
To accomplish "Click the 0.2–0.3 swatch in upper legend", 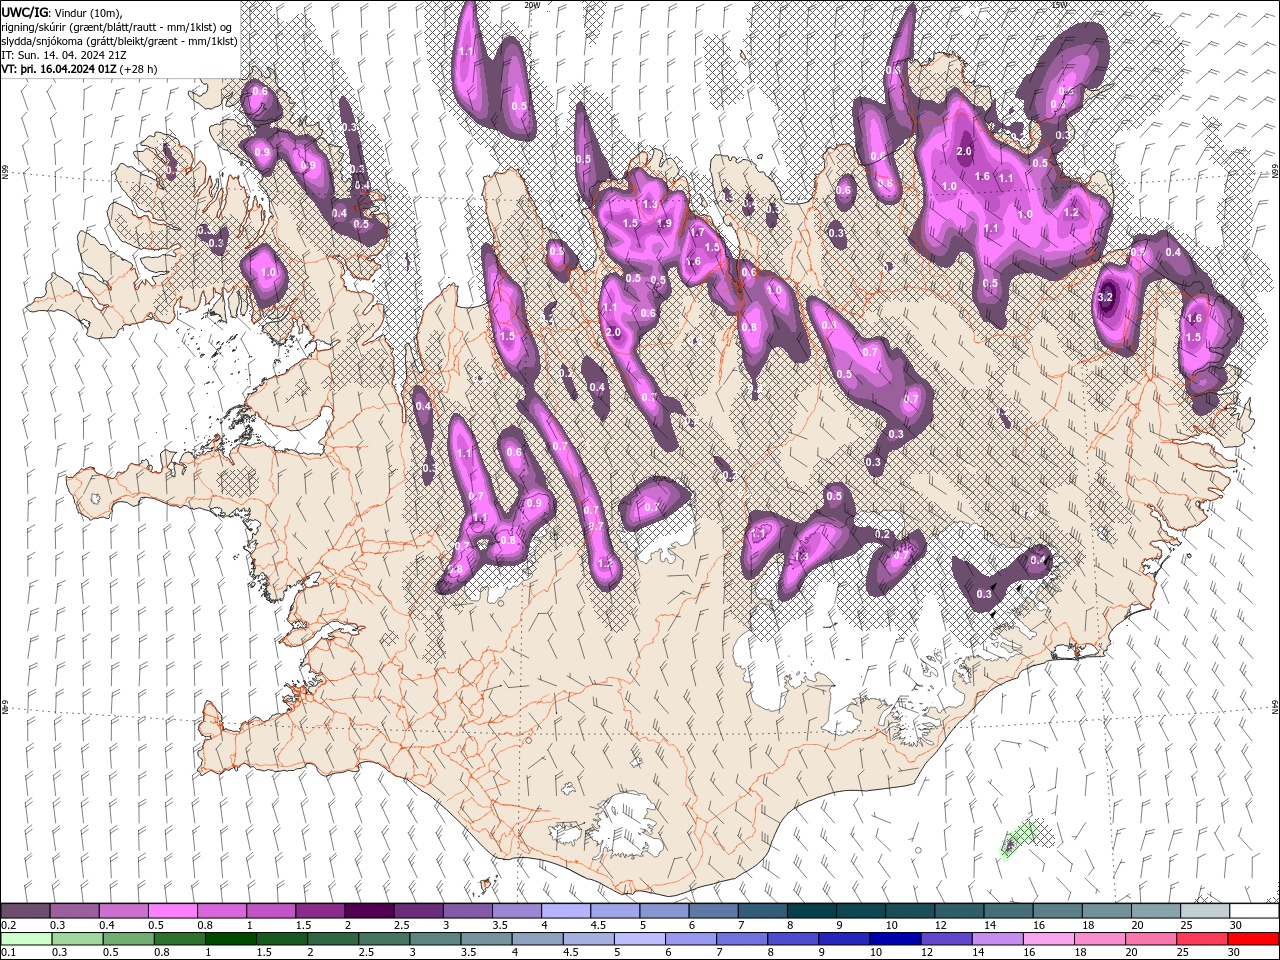I will click(25, 910).
